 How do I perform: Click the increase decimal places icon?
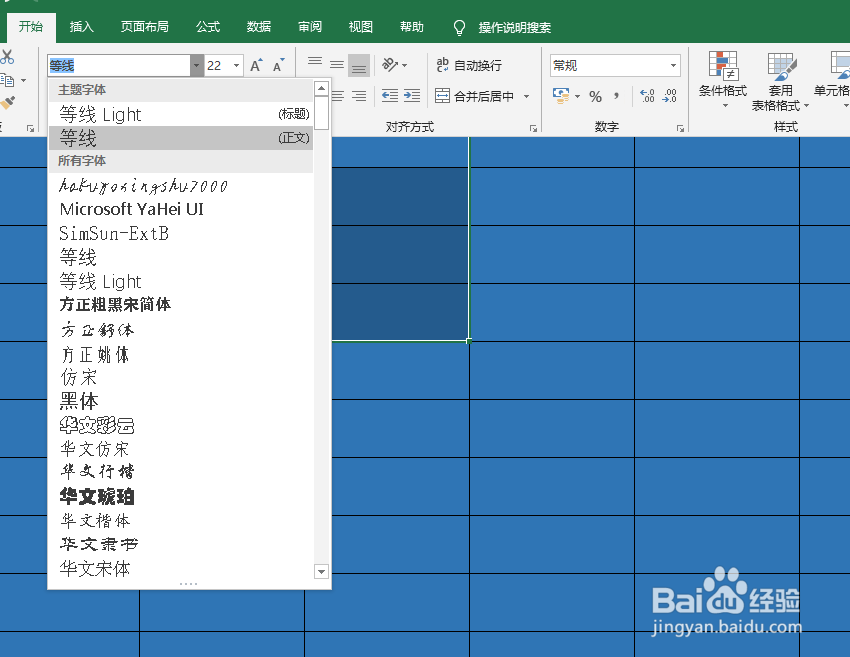coord(646,95)
